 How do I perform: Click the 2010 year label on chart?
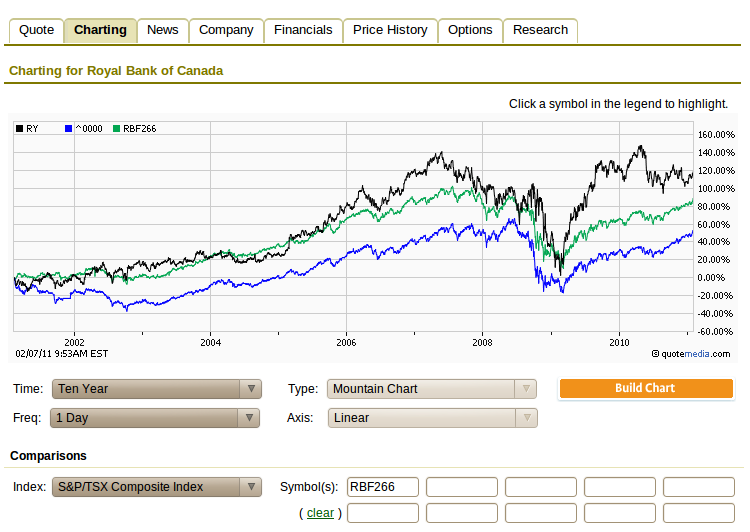pos(619,343)
